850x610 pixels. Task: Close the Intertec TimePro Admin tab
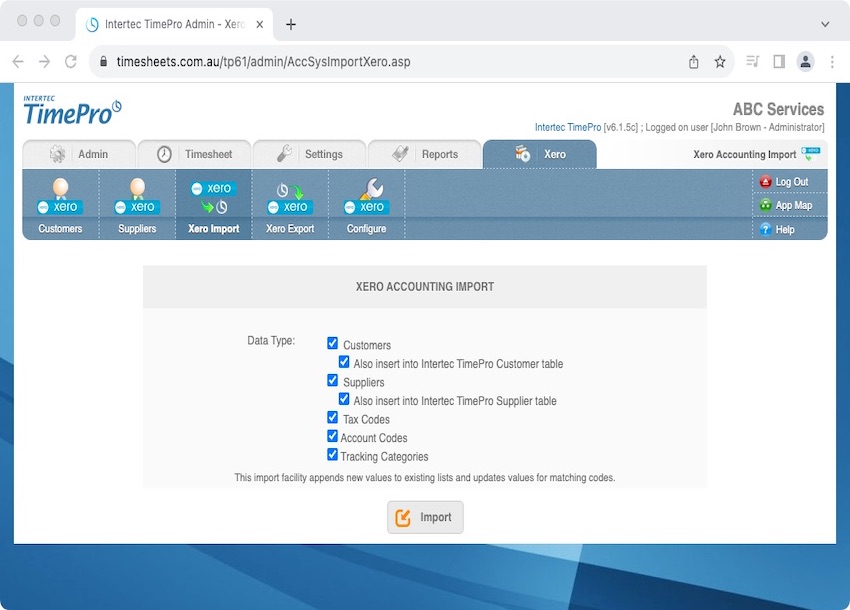tap(260, 24)
